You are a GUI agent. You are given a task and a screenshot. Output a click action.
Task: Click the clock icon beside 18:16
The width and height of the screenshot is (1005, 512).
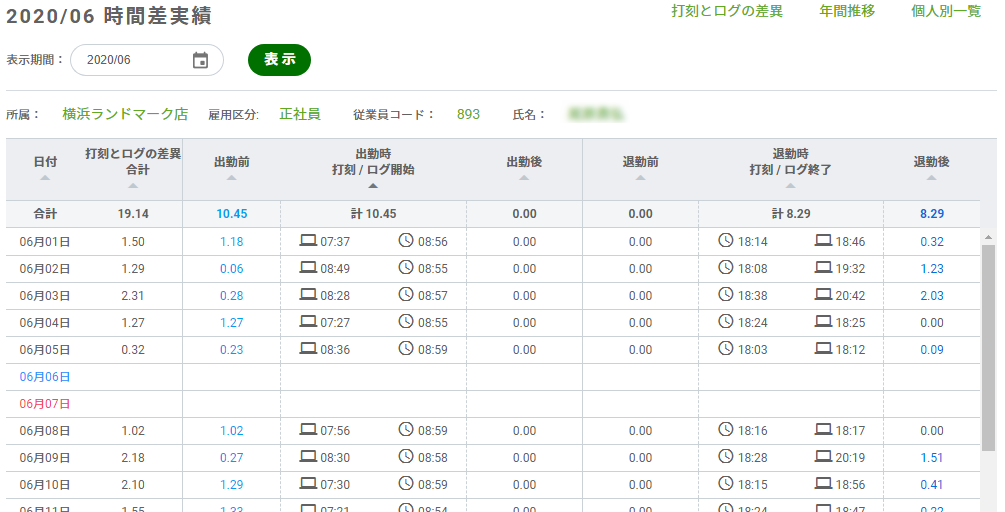click(x=726, y=429)
